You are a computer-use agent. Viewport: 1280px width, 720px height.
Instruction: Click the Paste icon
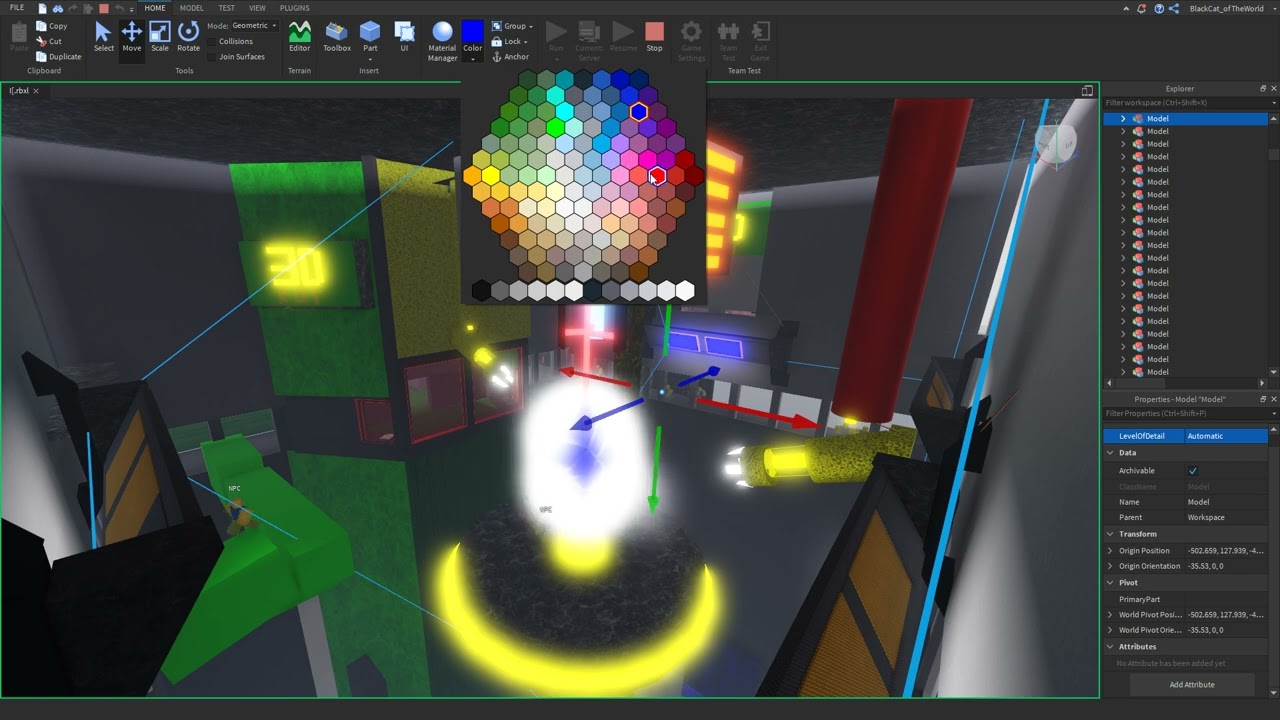[x=18, y=33]
